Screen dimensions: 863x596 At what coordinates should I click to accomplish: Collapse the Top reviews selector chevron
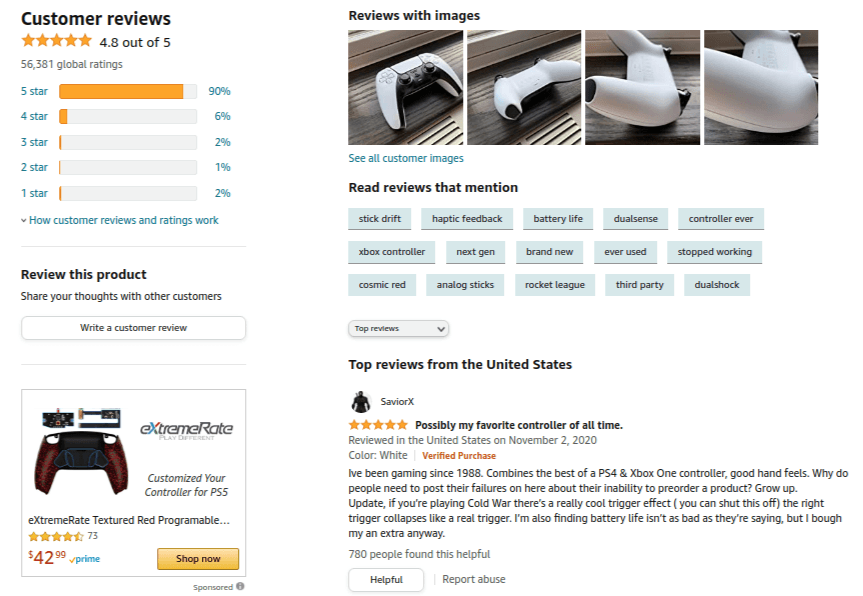pos(439,328)
